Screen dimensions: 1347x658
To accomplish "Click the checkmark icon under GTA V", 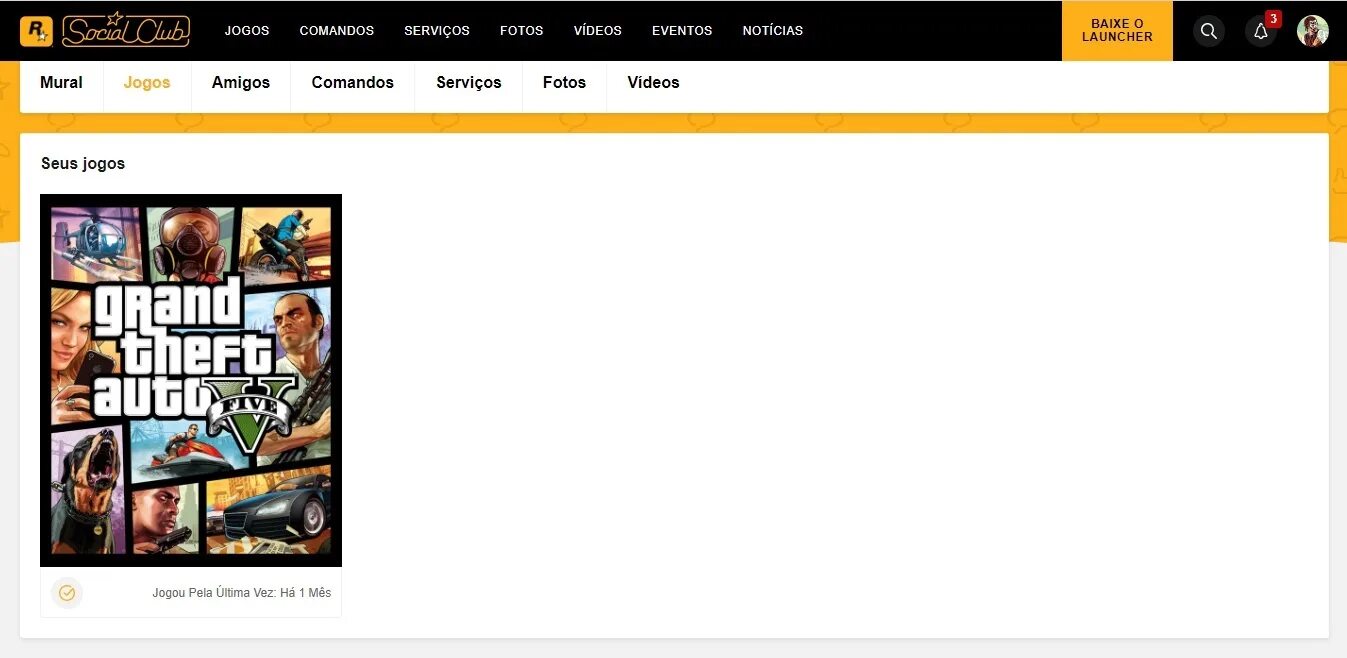I will click(x=67, y=593).
